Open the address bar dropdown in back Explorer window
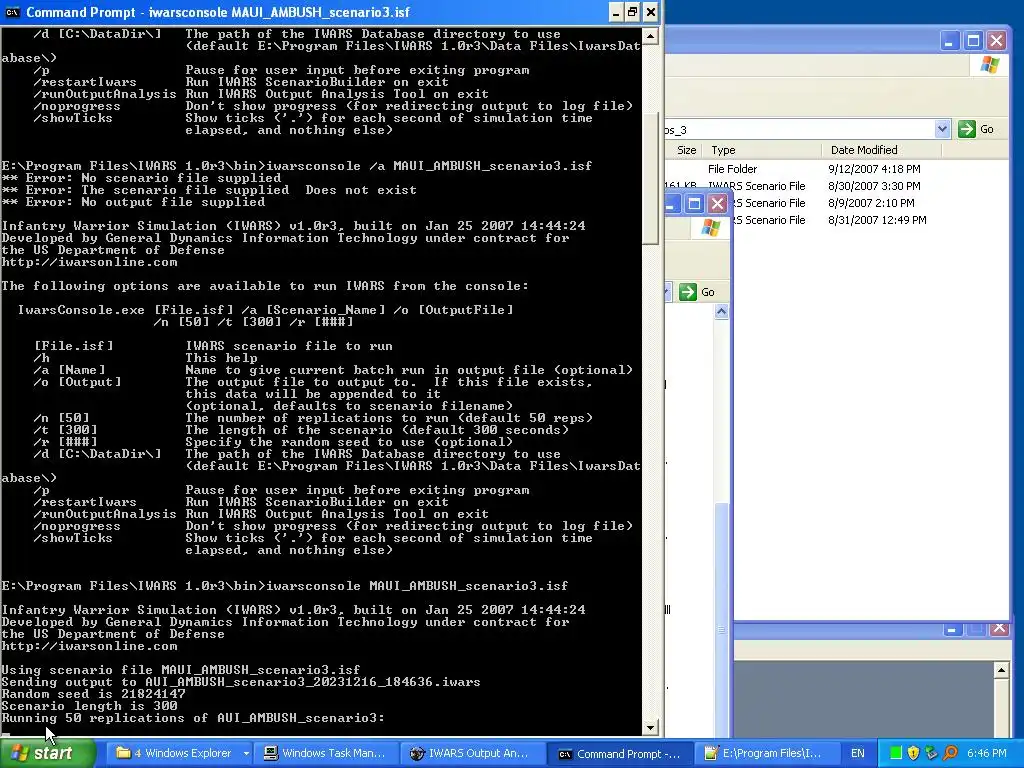1024x768 pixels. 942,129
